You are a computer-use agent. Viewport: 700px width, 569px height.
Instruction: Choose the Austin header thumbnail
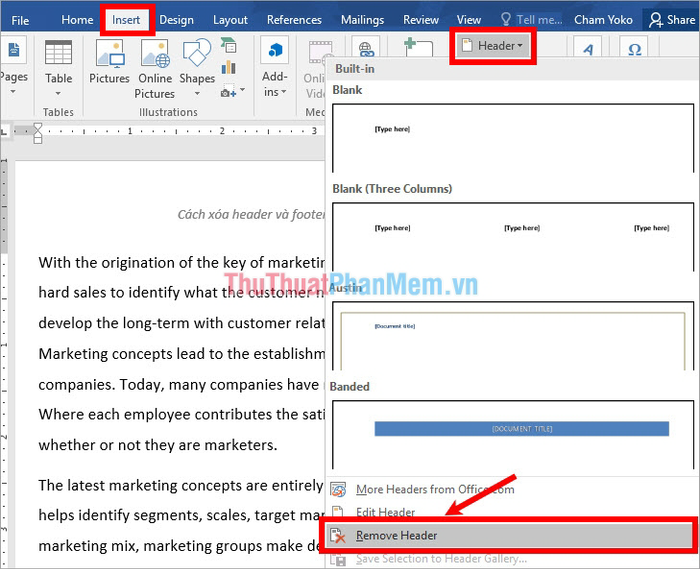pyautogui.click(x=513, y=336)
